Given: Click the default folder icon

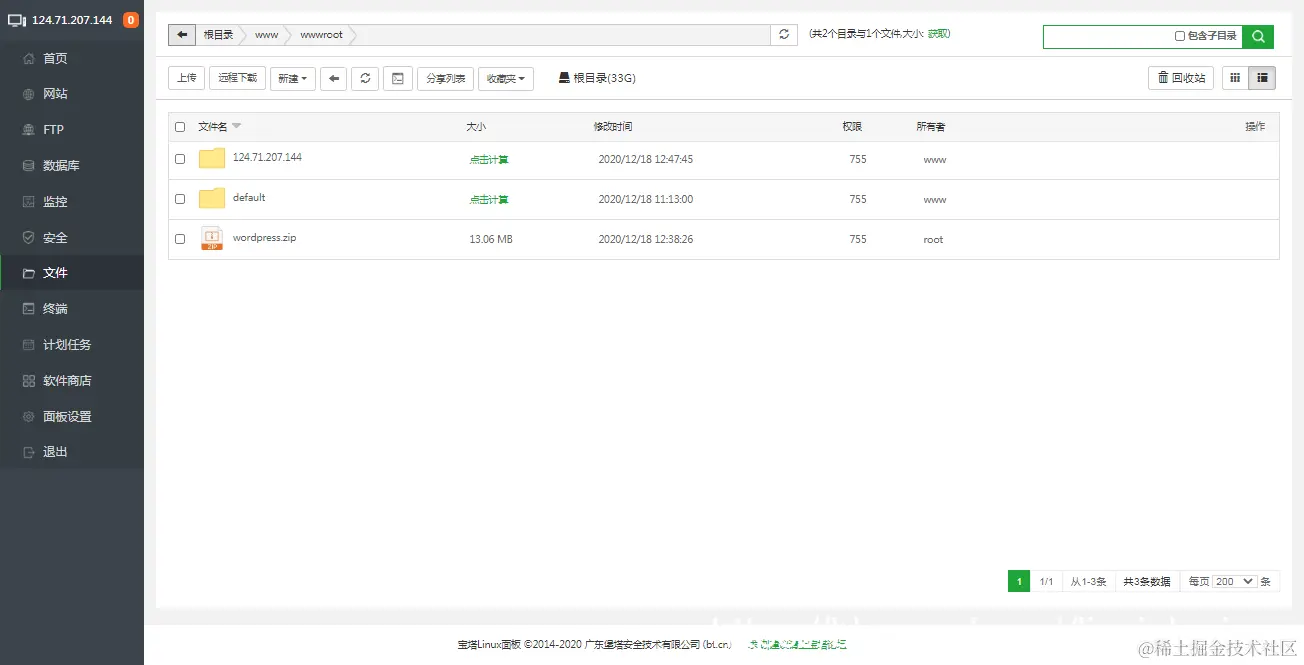Looking at the screenshot, I should 212,199.
